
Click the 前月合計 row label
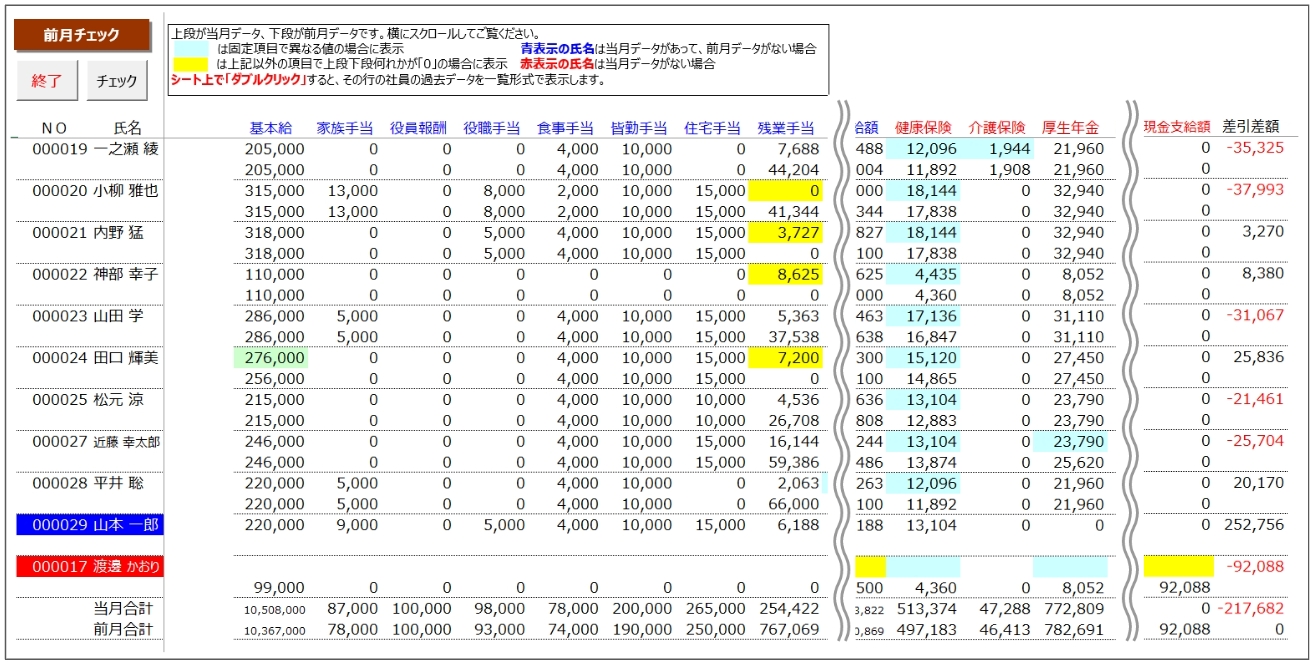click(x=123, y=629)
